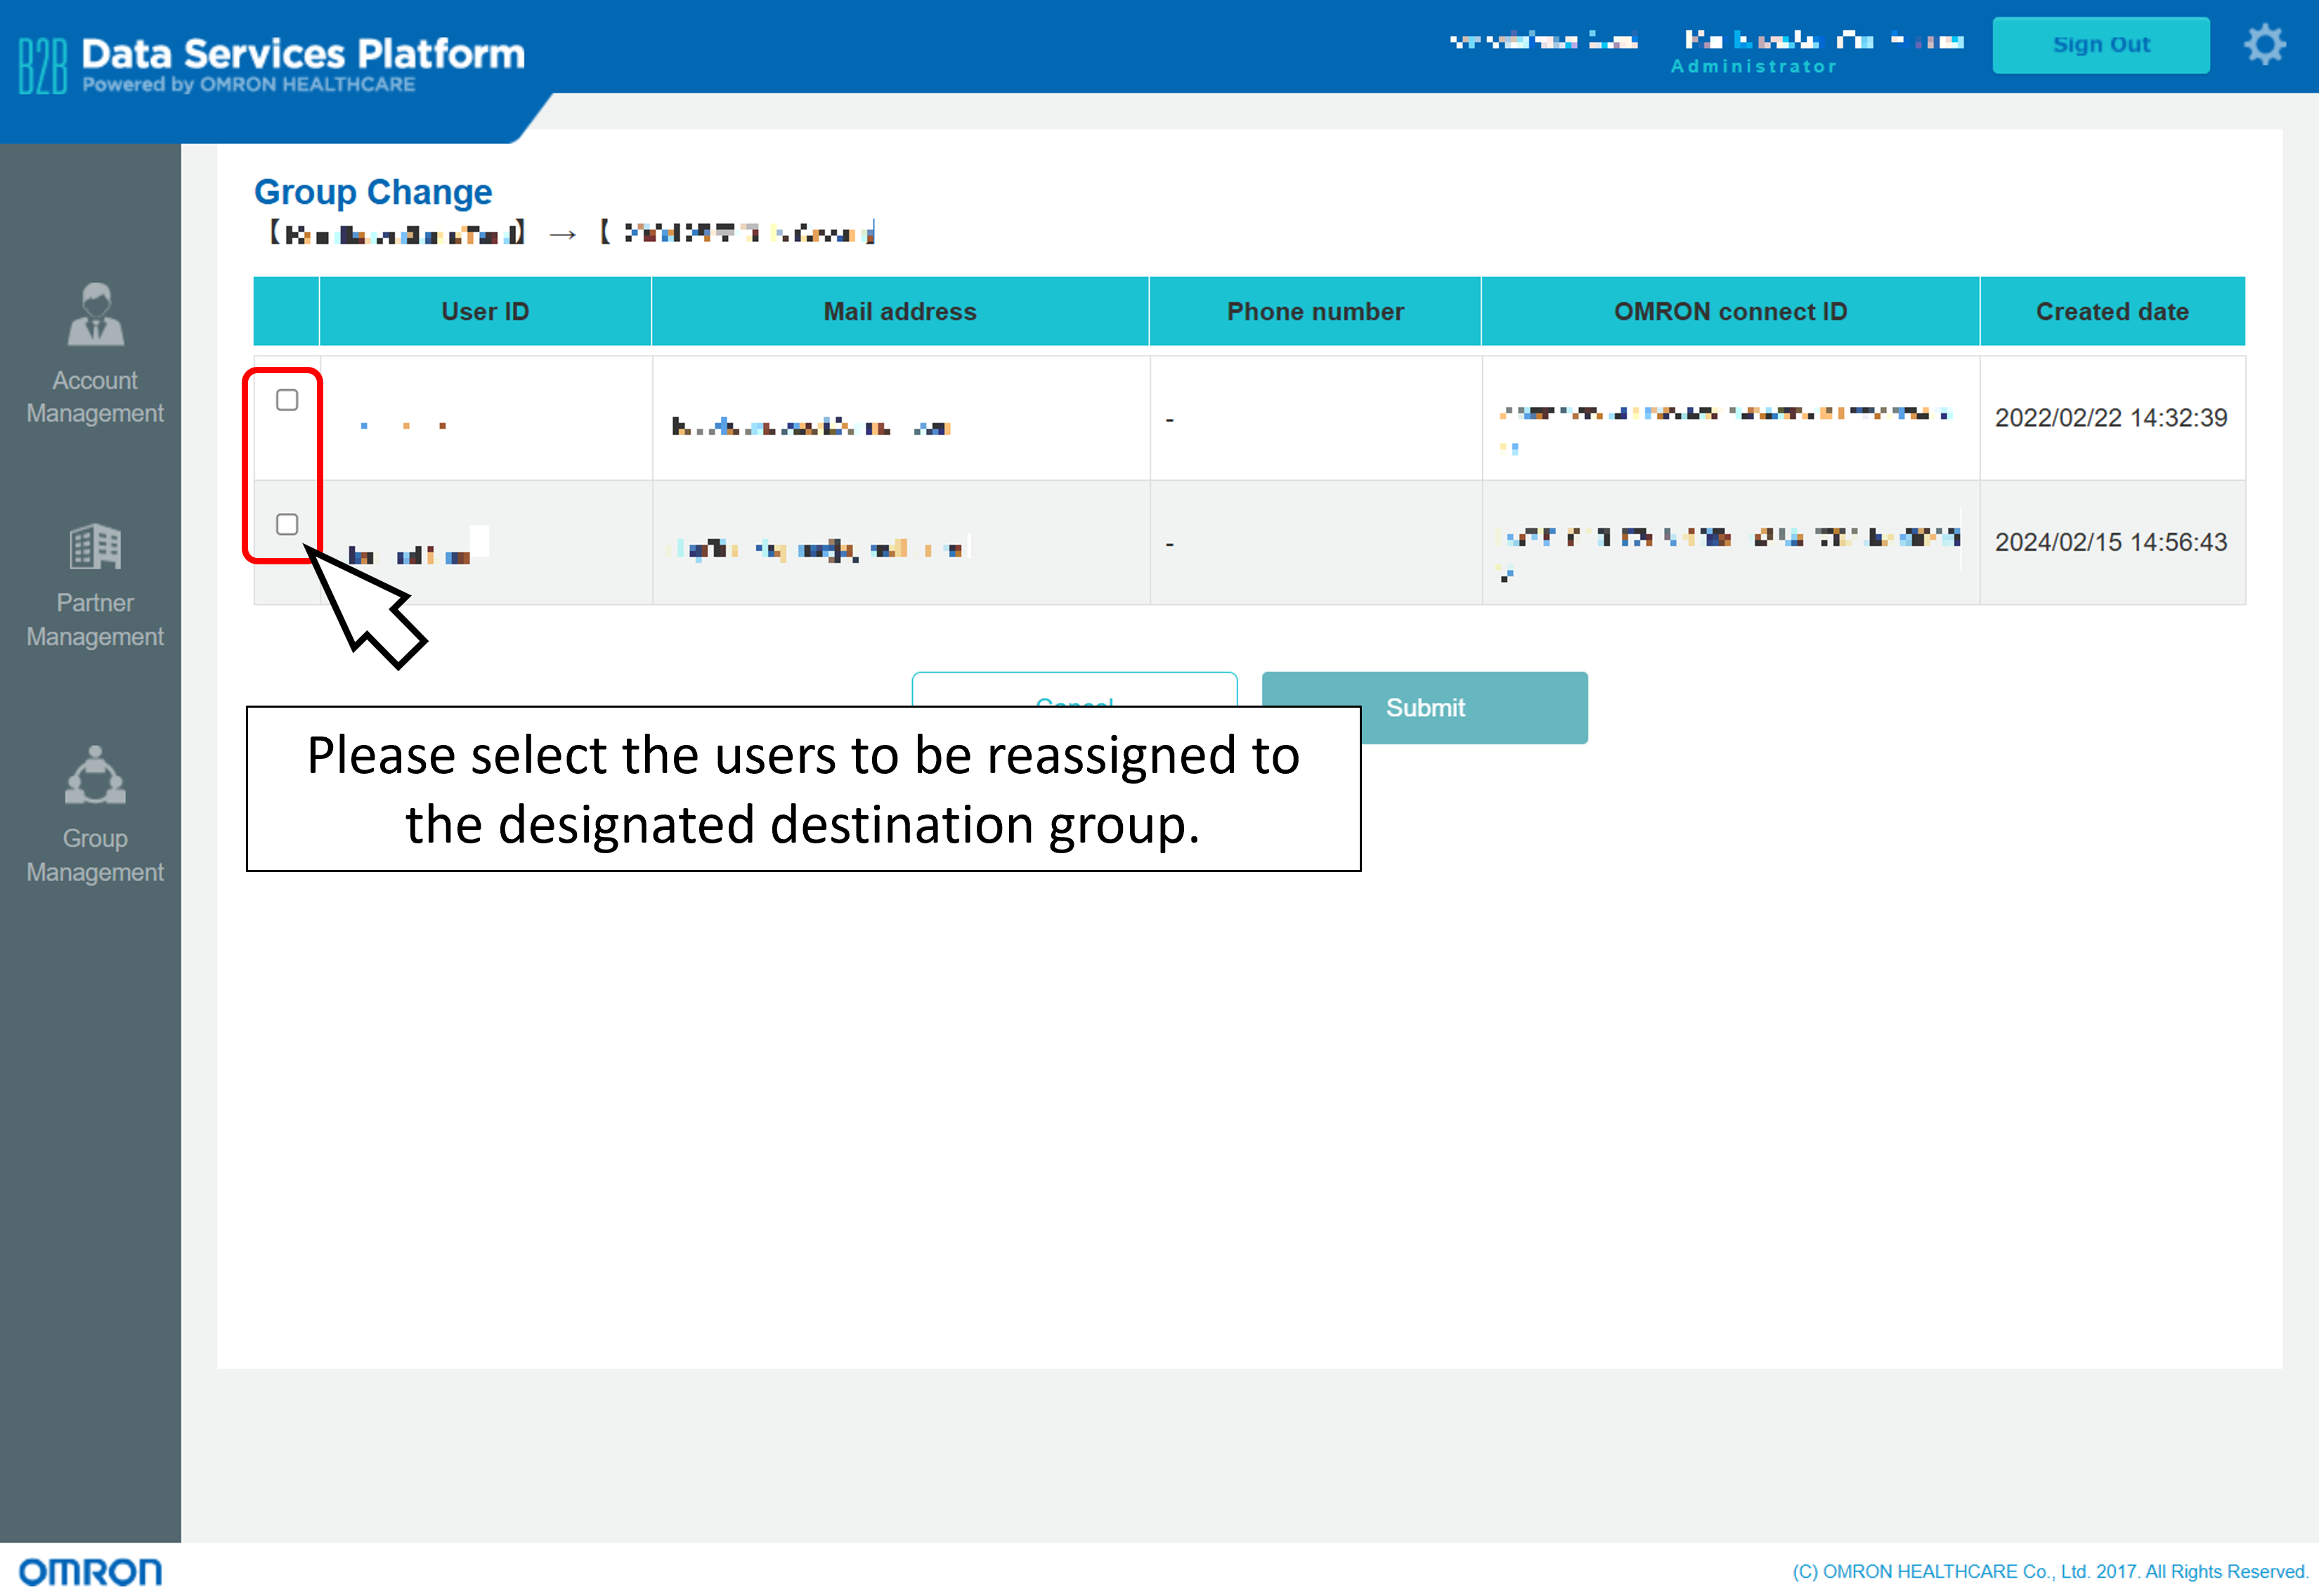
Task: Click the Phone number column header
Action: [1315, 311]
